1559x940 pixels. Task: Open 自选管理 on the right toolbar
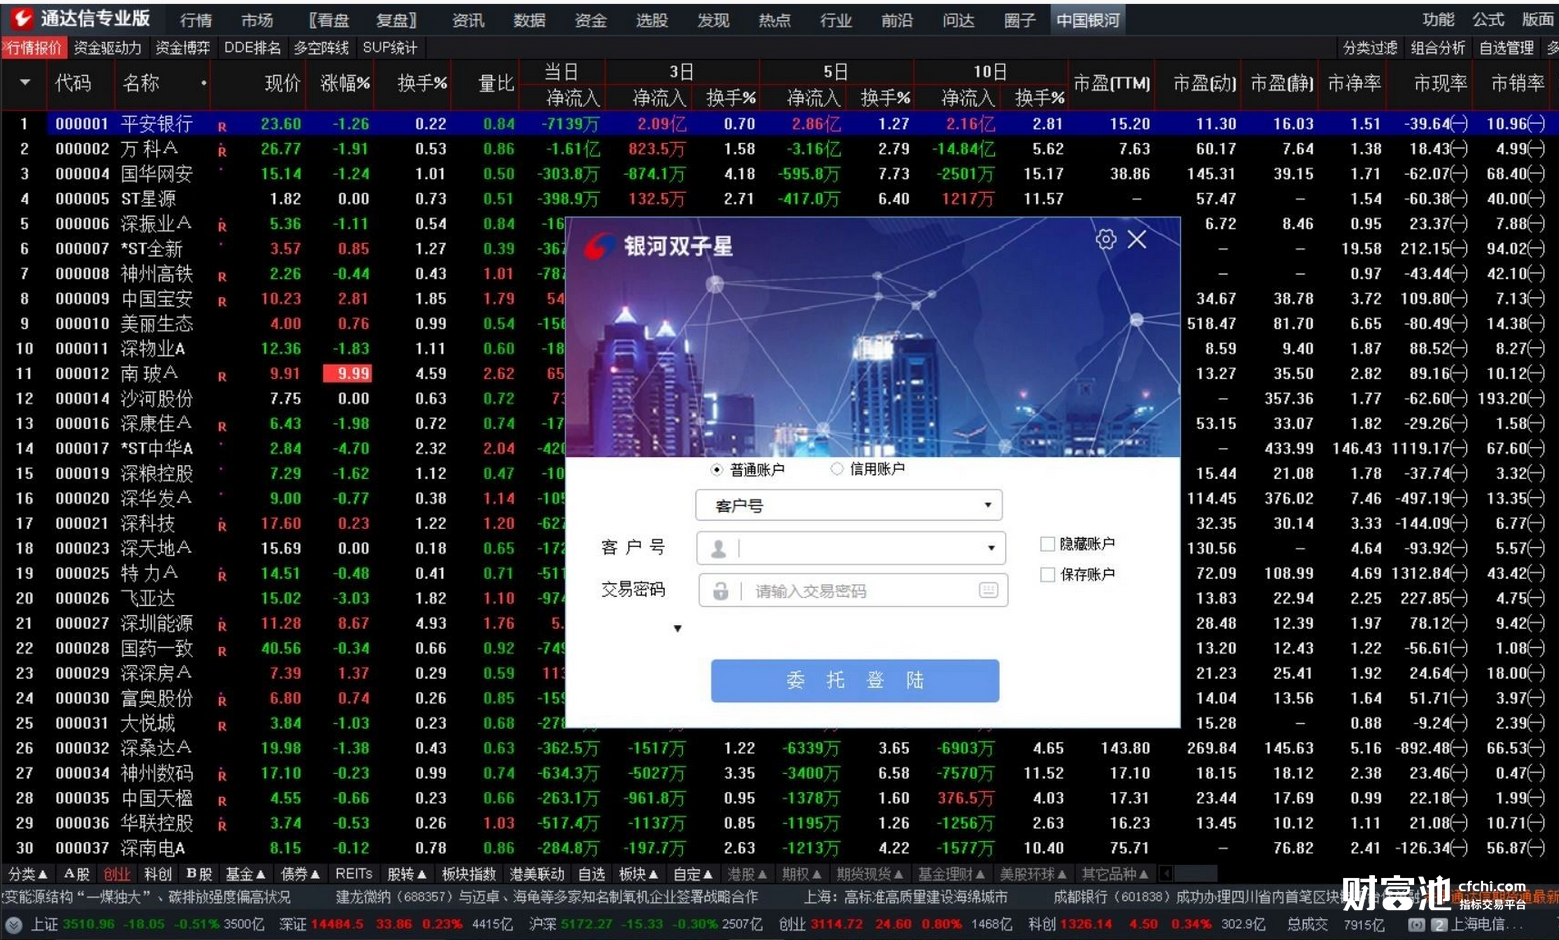pyautogui.click(x=1506, y=47)
